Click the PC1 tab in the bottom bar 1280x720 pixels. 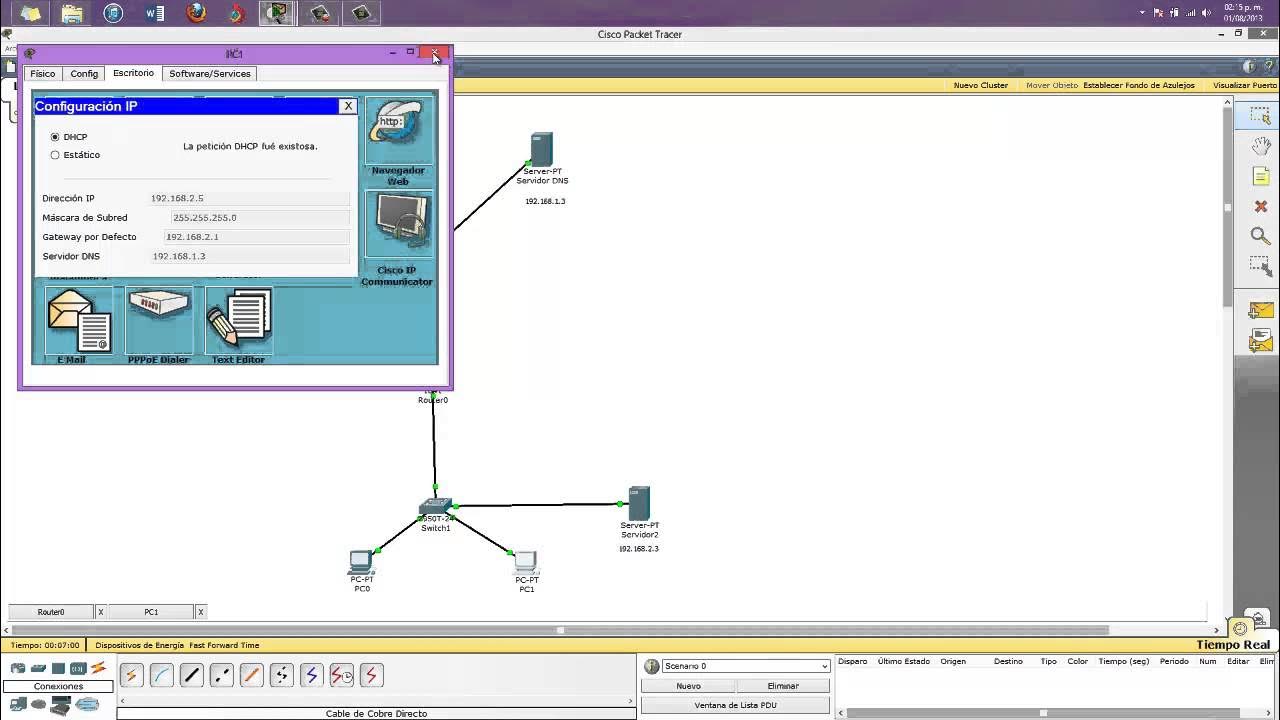151,612
